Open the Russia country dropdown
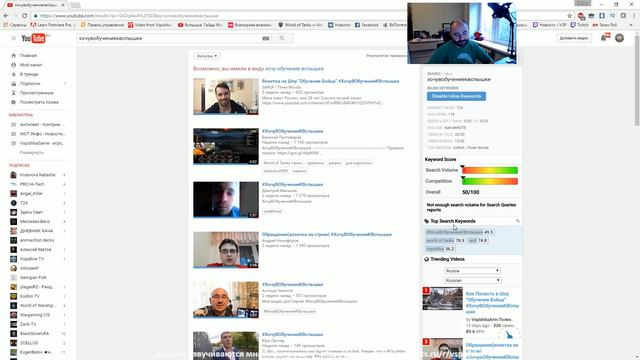The height and width of the screenshot is (360, 640). [x=472, y=271]
